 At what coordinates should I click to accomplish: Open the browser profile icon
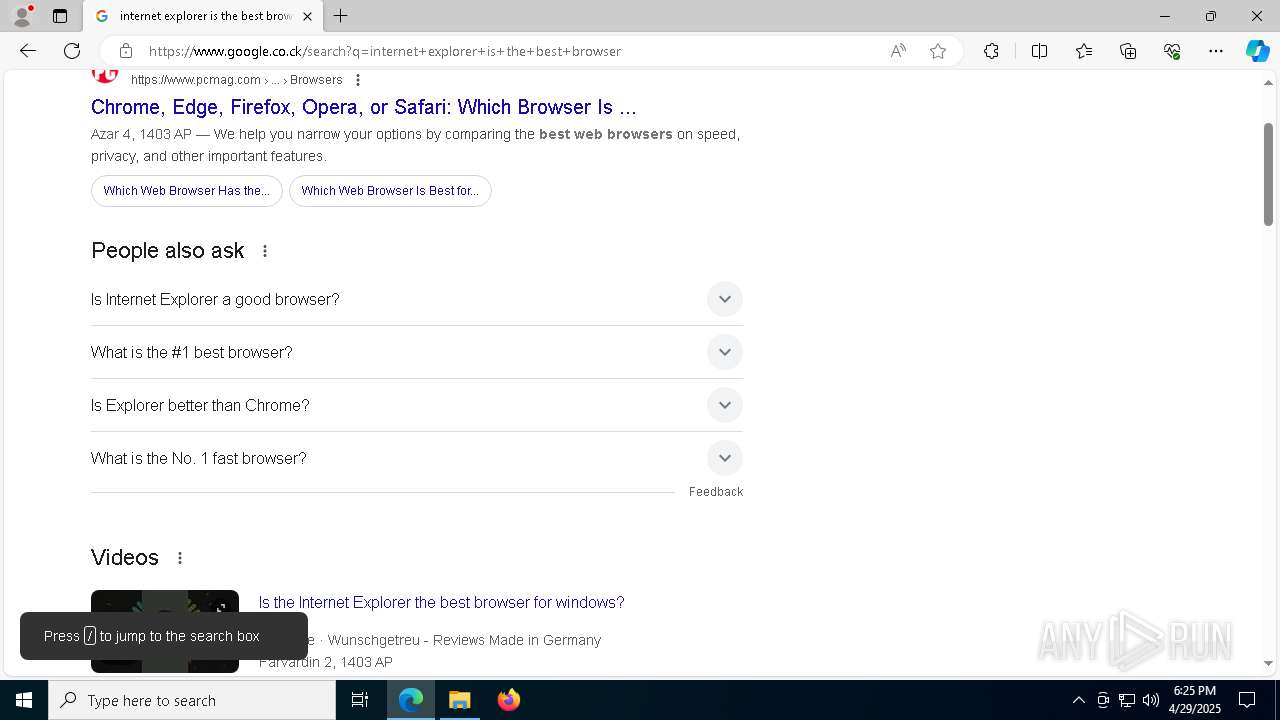(x=22, y=16)
